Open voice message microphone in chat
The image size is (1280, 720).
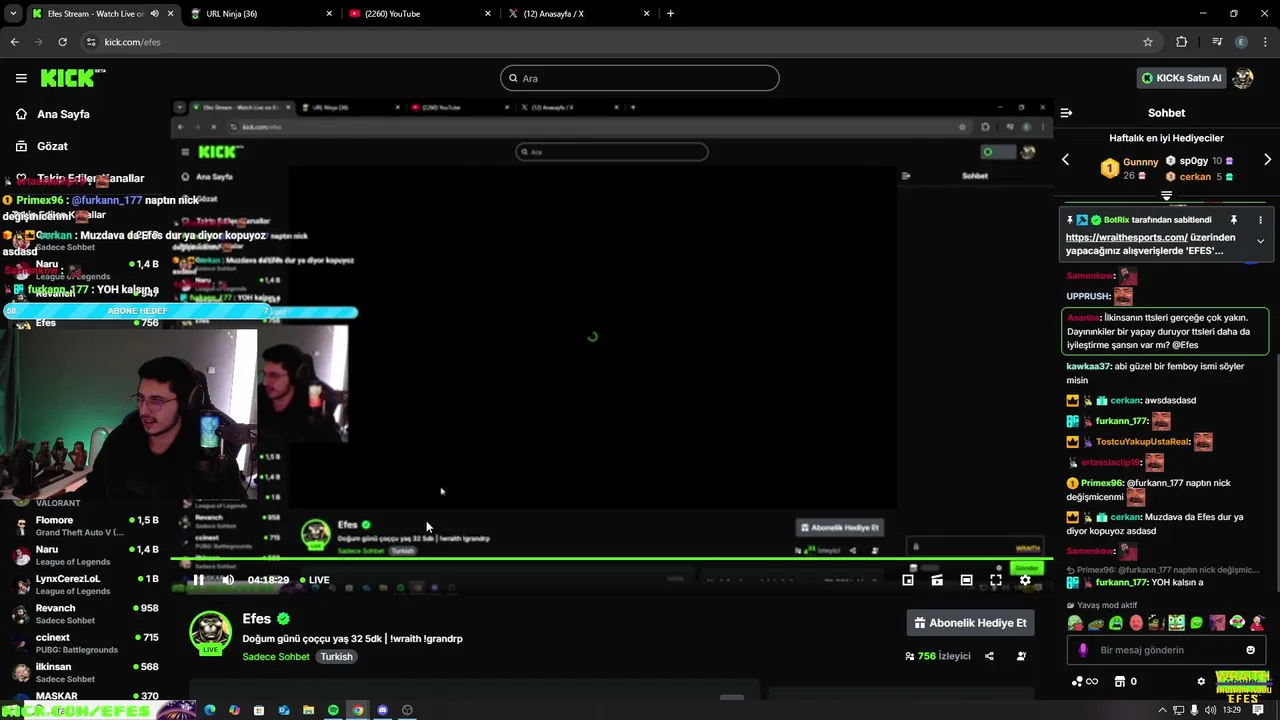point(1083,650)
